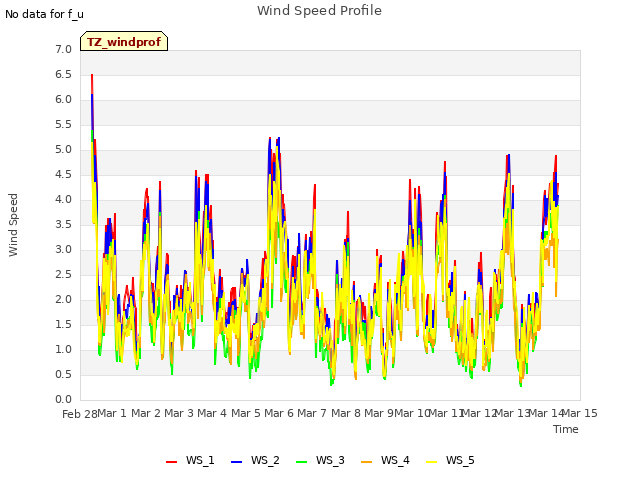Viewport: 640px width, 480px height.
Task: Click the TZ_windprof label box
Action: coord(124,41)
